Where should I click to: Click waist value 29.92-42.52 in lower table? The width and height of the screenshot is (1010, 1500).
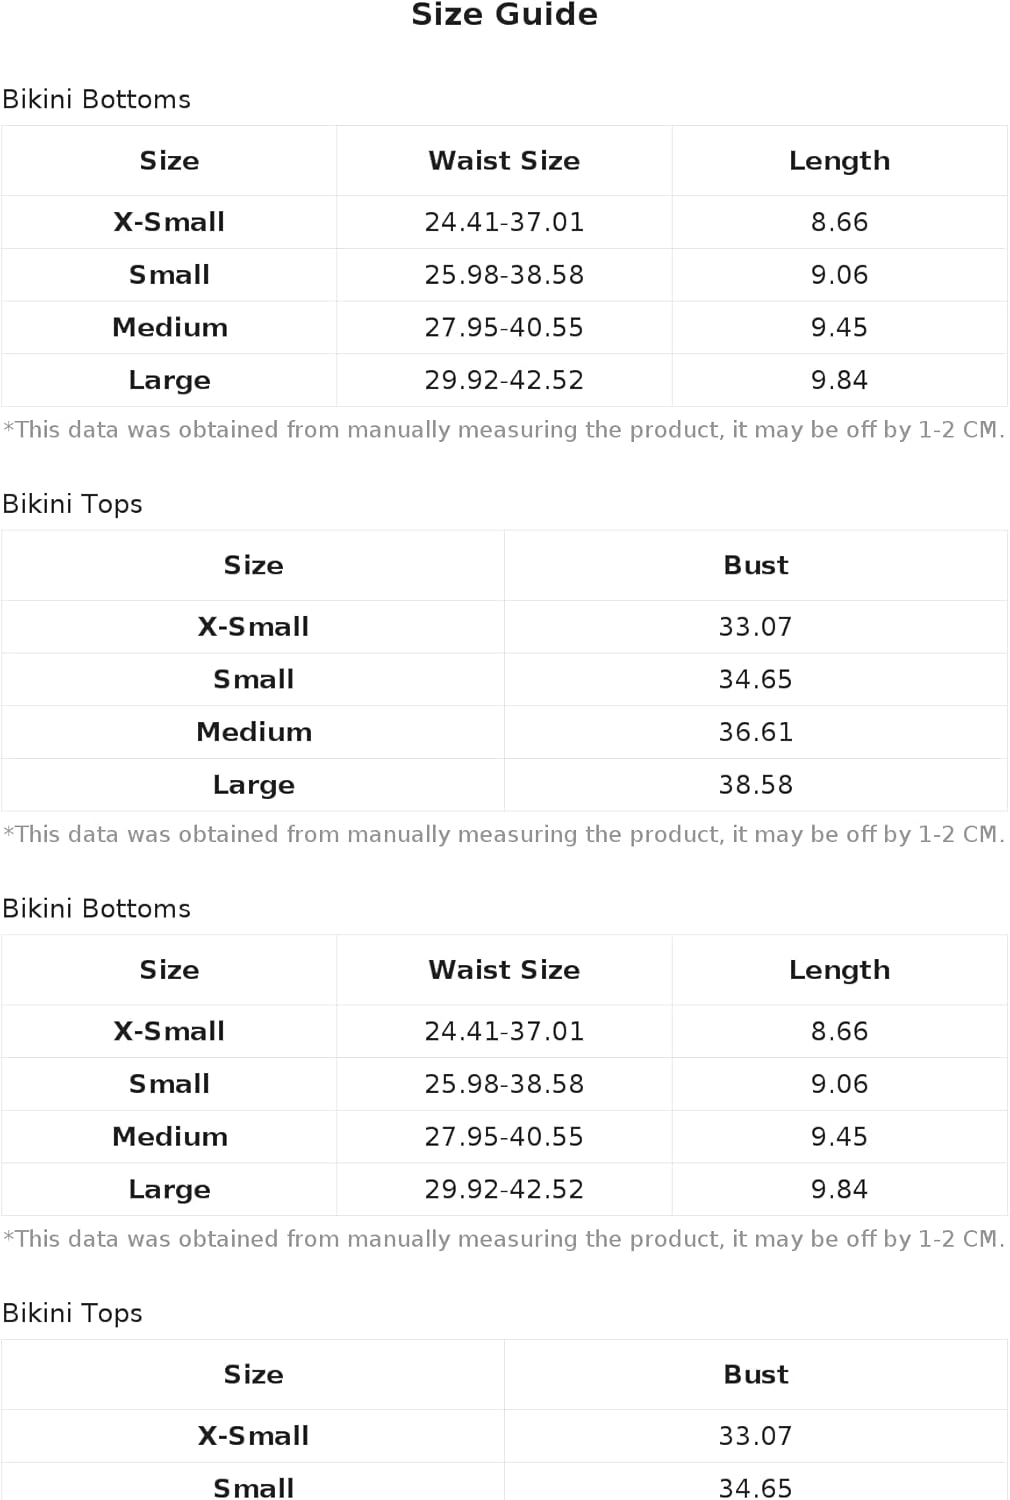pyautogui.click(x=504, y=1190)
